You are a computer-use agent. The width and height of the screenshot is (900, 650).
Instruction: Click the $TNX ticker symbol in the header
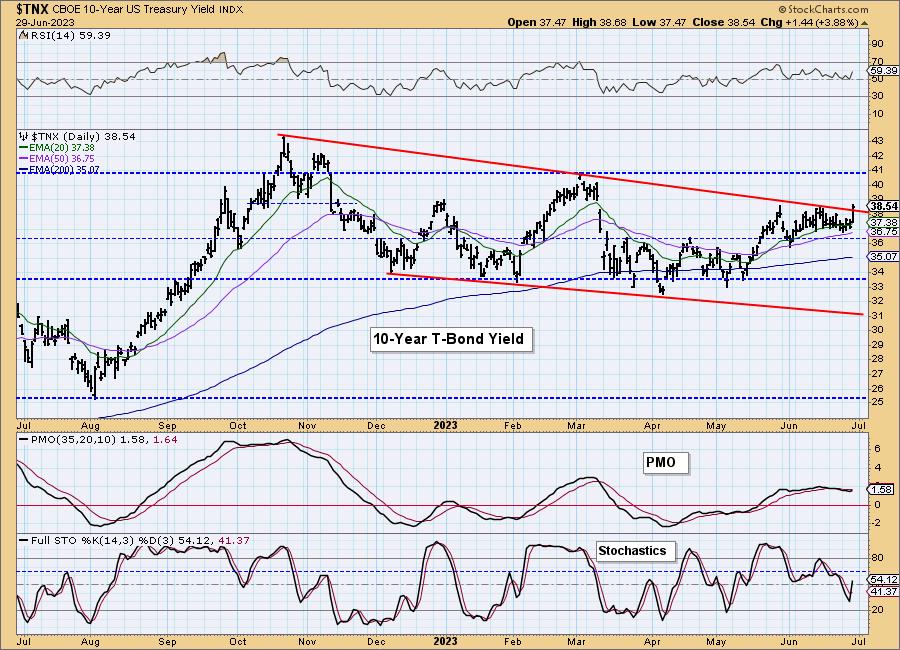coord(33,9)
